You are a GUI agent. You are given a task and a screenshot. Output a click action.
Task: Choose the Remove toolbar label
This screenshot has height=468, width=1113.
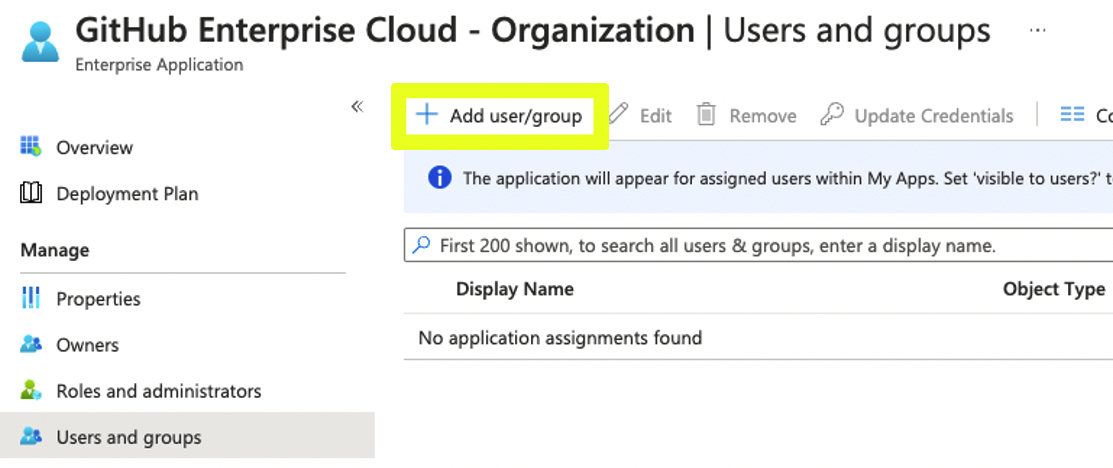(x=762, y=116)
